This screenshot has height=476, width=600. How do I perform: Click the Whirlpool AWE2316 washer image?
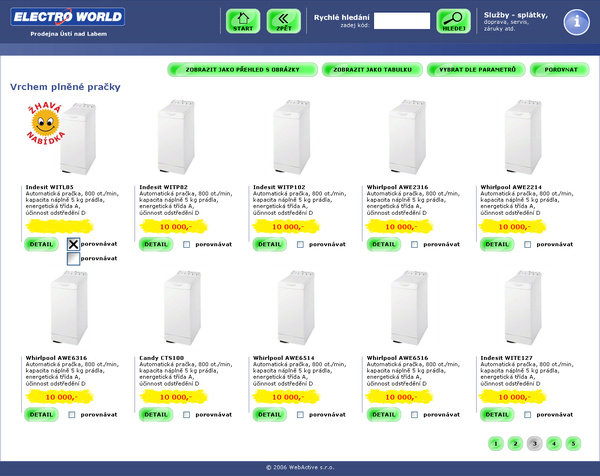pyautogui.click(x=408, y=137)
